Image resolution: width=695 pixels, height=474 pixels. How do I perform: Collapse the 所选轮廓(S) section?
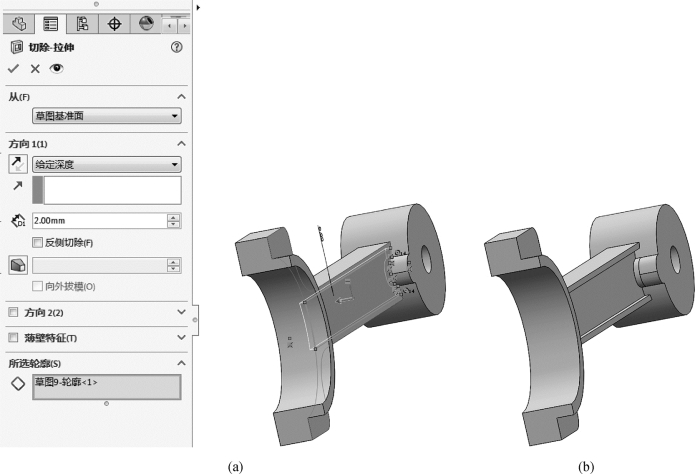click(181, 363)
